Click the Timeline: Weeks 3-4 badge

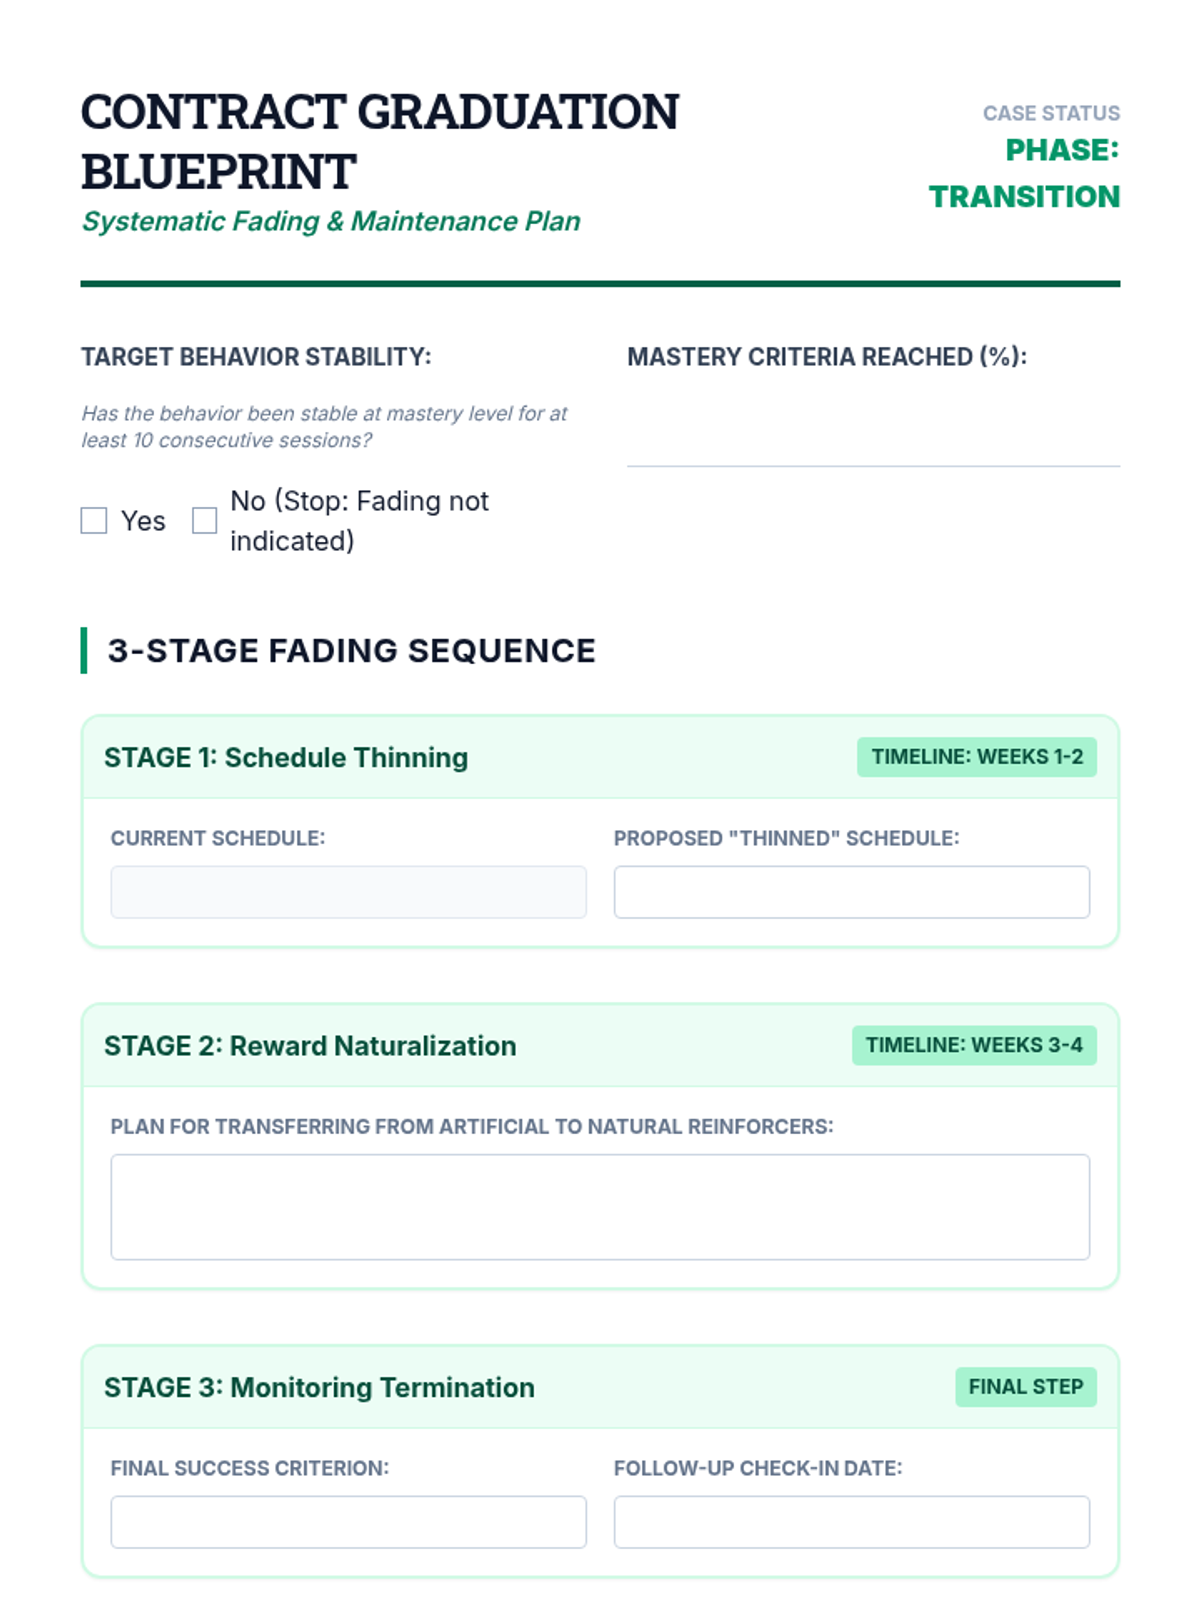point(974,1045)
